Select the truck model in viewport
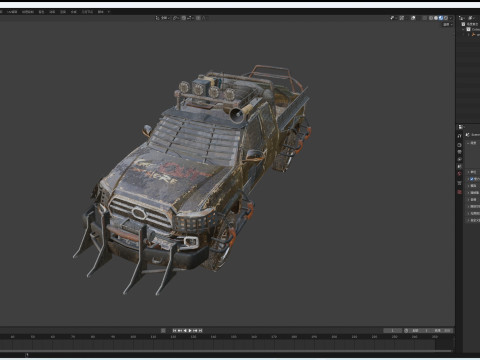The width and height of the screenshot is (480, 360). pos(193,180)
